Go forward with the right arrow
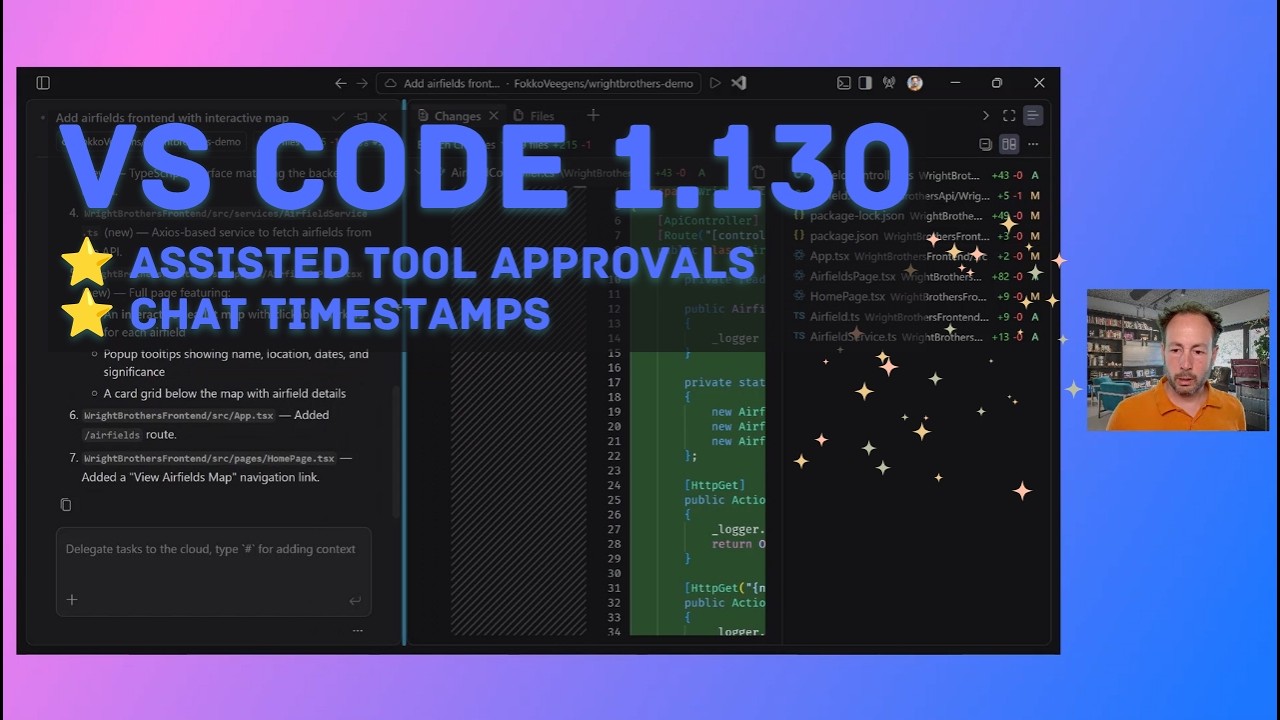This screenshot has width=1280, height=720. [362, 83]
